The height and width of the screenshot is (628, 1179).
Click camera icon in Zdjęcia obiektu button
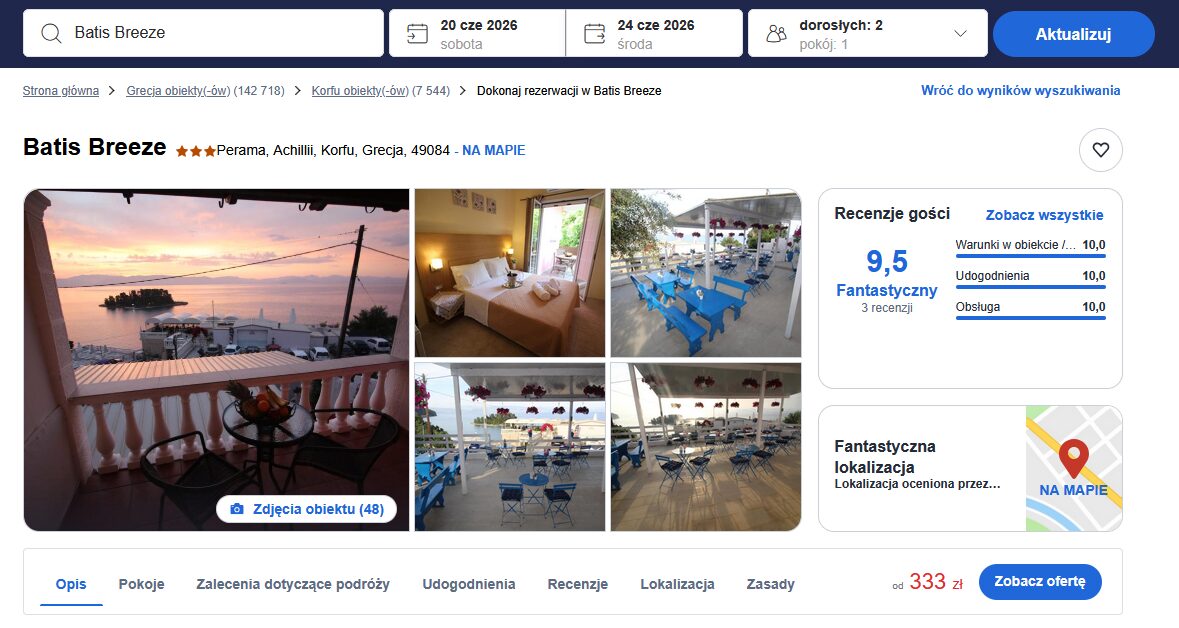point(237,509)
